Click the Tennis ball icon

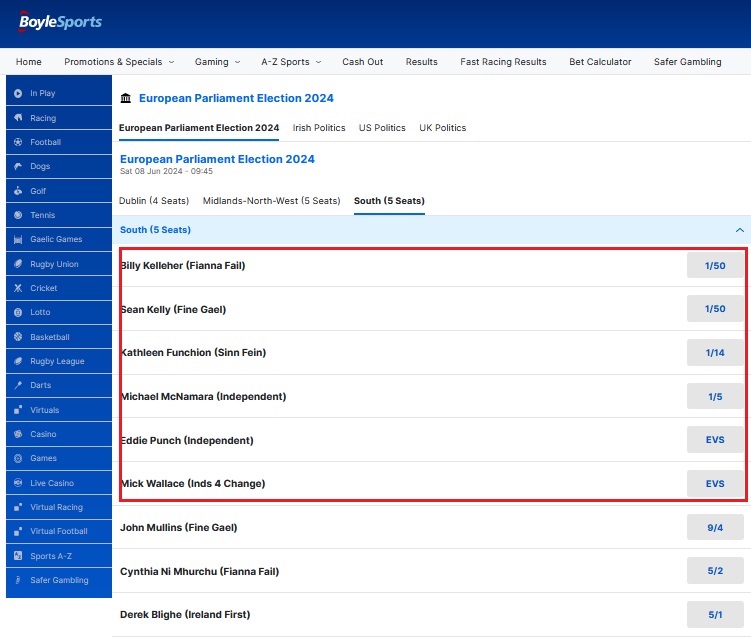point(18,215)
